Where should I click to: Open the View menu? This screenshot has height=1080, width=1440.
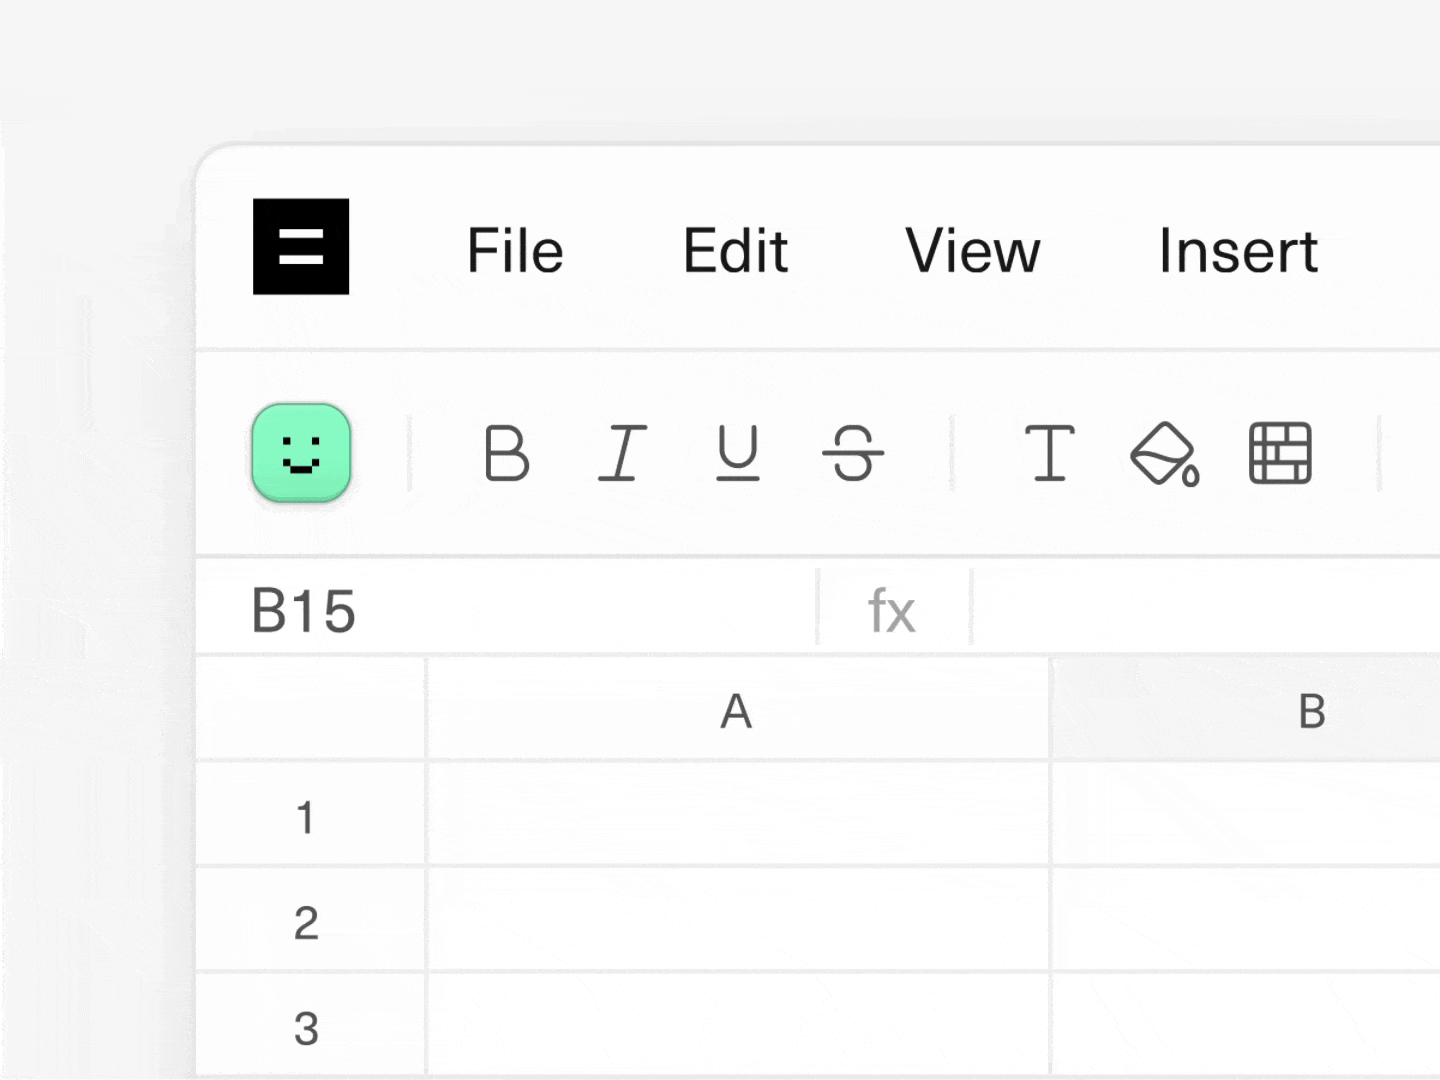tap(972, 250)
